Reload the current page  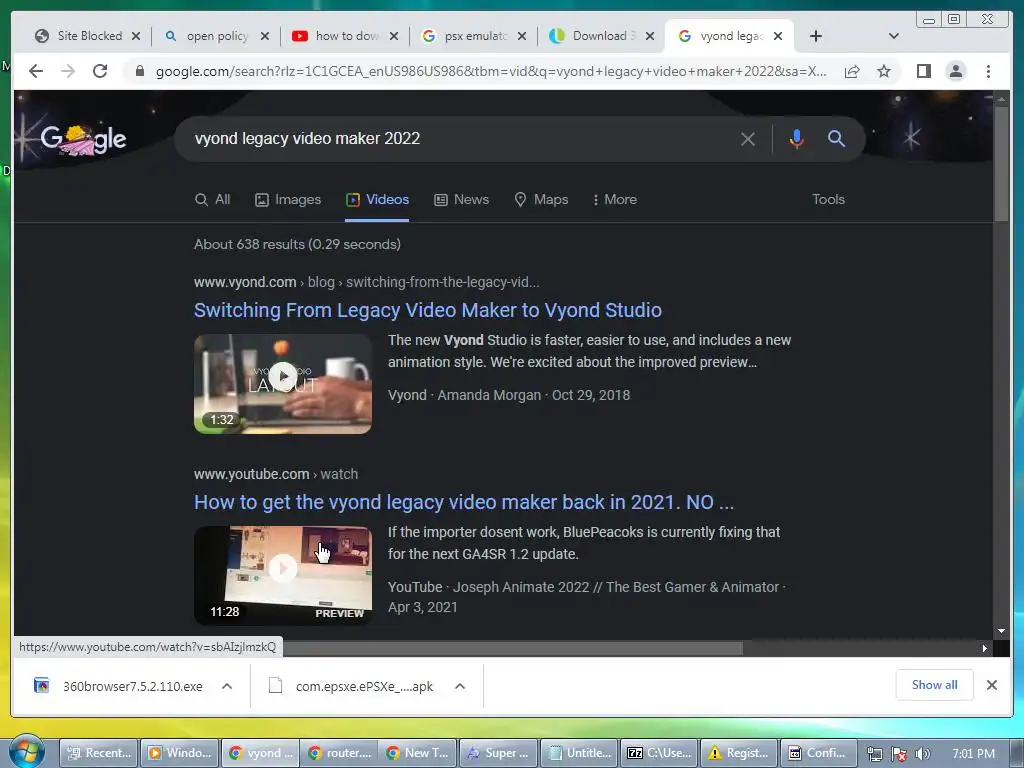coord(100,71)
